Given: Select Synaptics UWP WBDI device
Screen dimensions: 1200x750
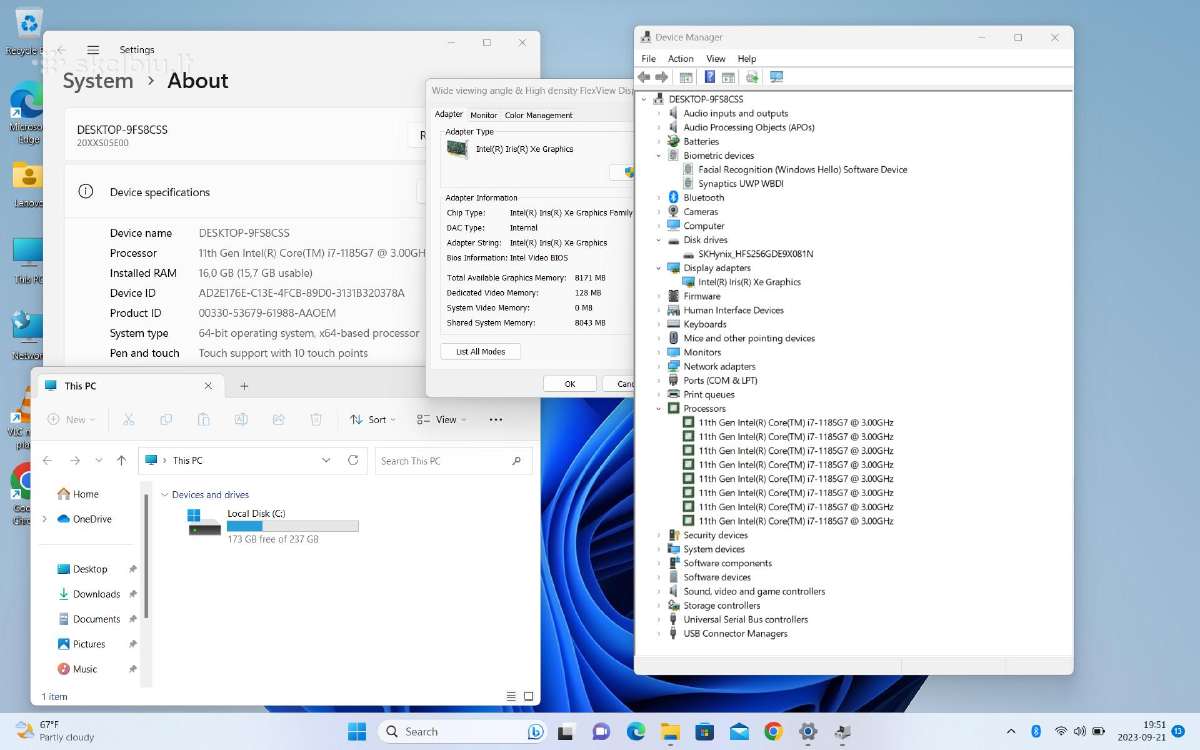Looking at the screenshot, I should [740, 184].
